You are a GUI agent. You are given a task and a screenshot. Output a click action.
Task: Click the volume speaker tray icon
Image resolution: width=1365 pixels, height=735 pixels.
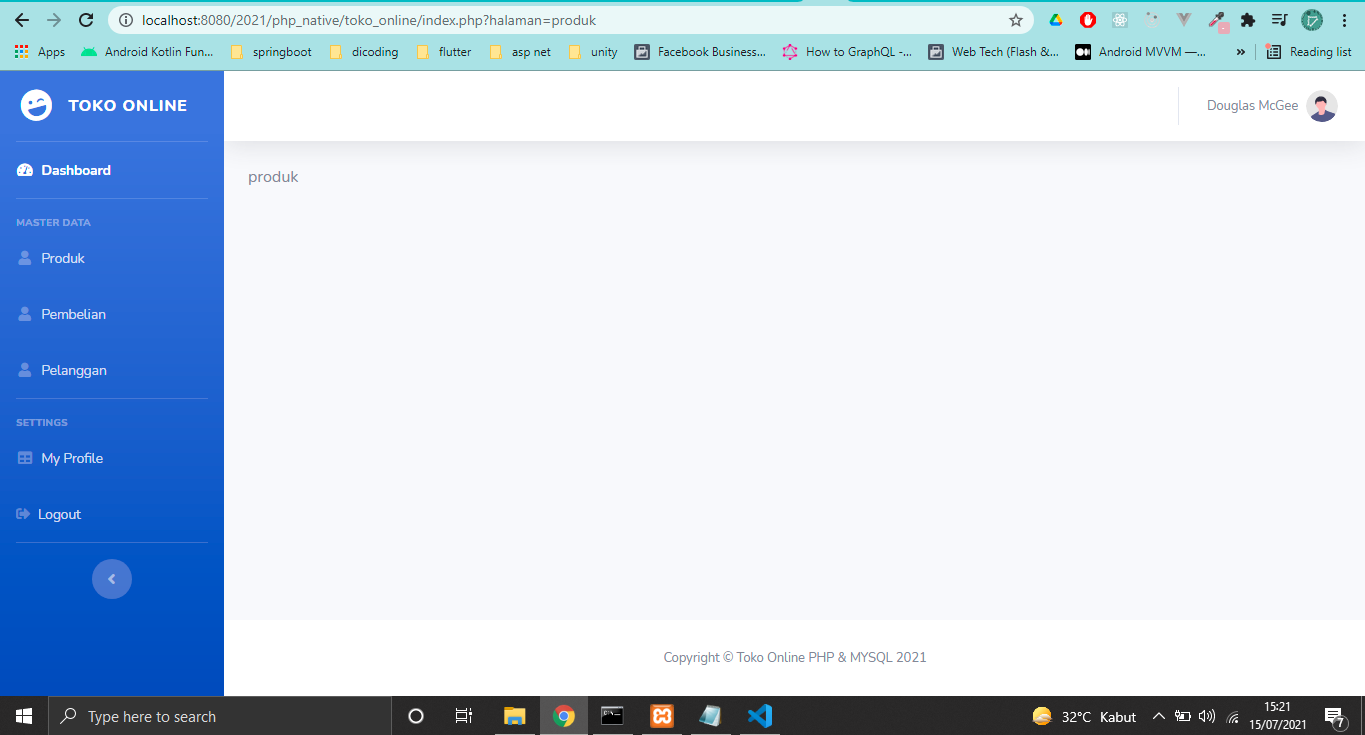click(x=1207, y=716)
